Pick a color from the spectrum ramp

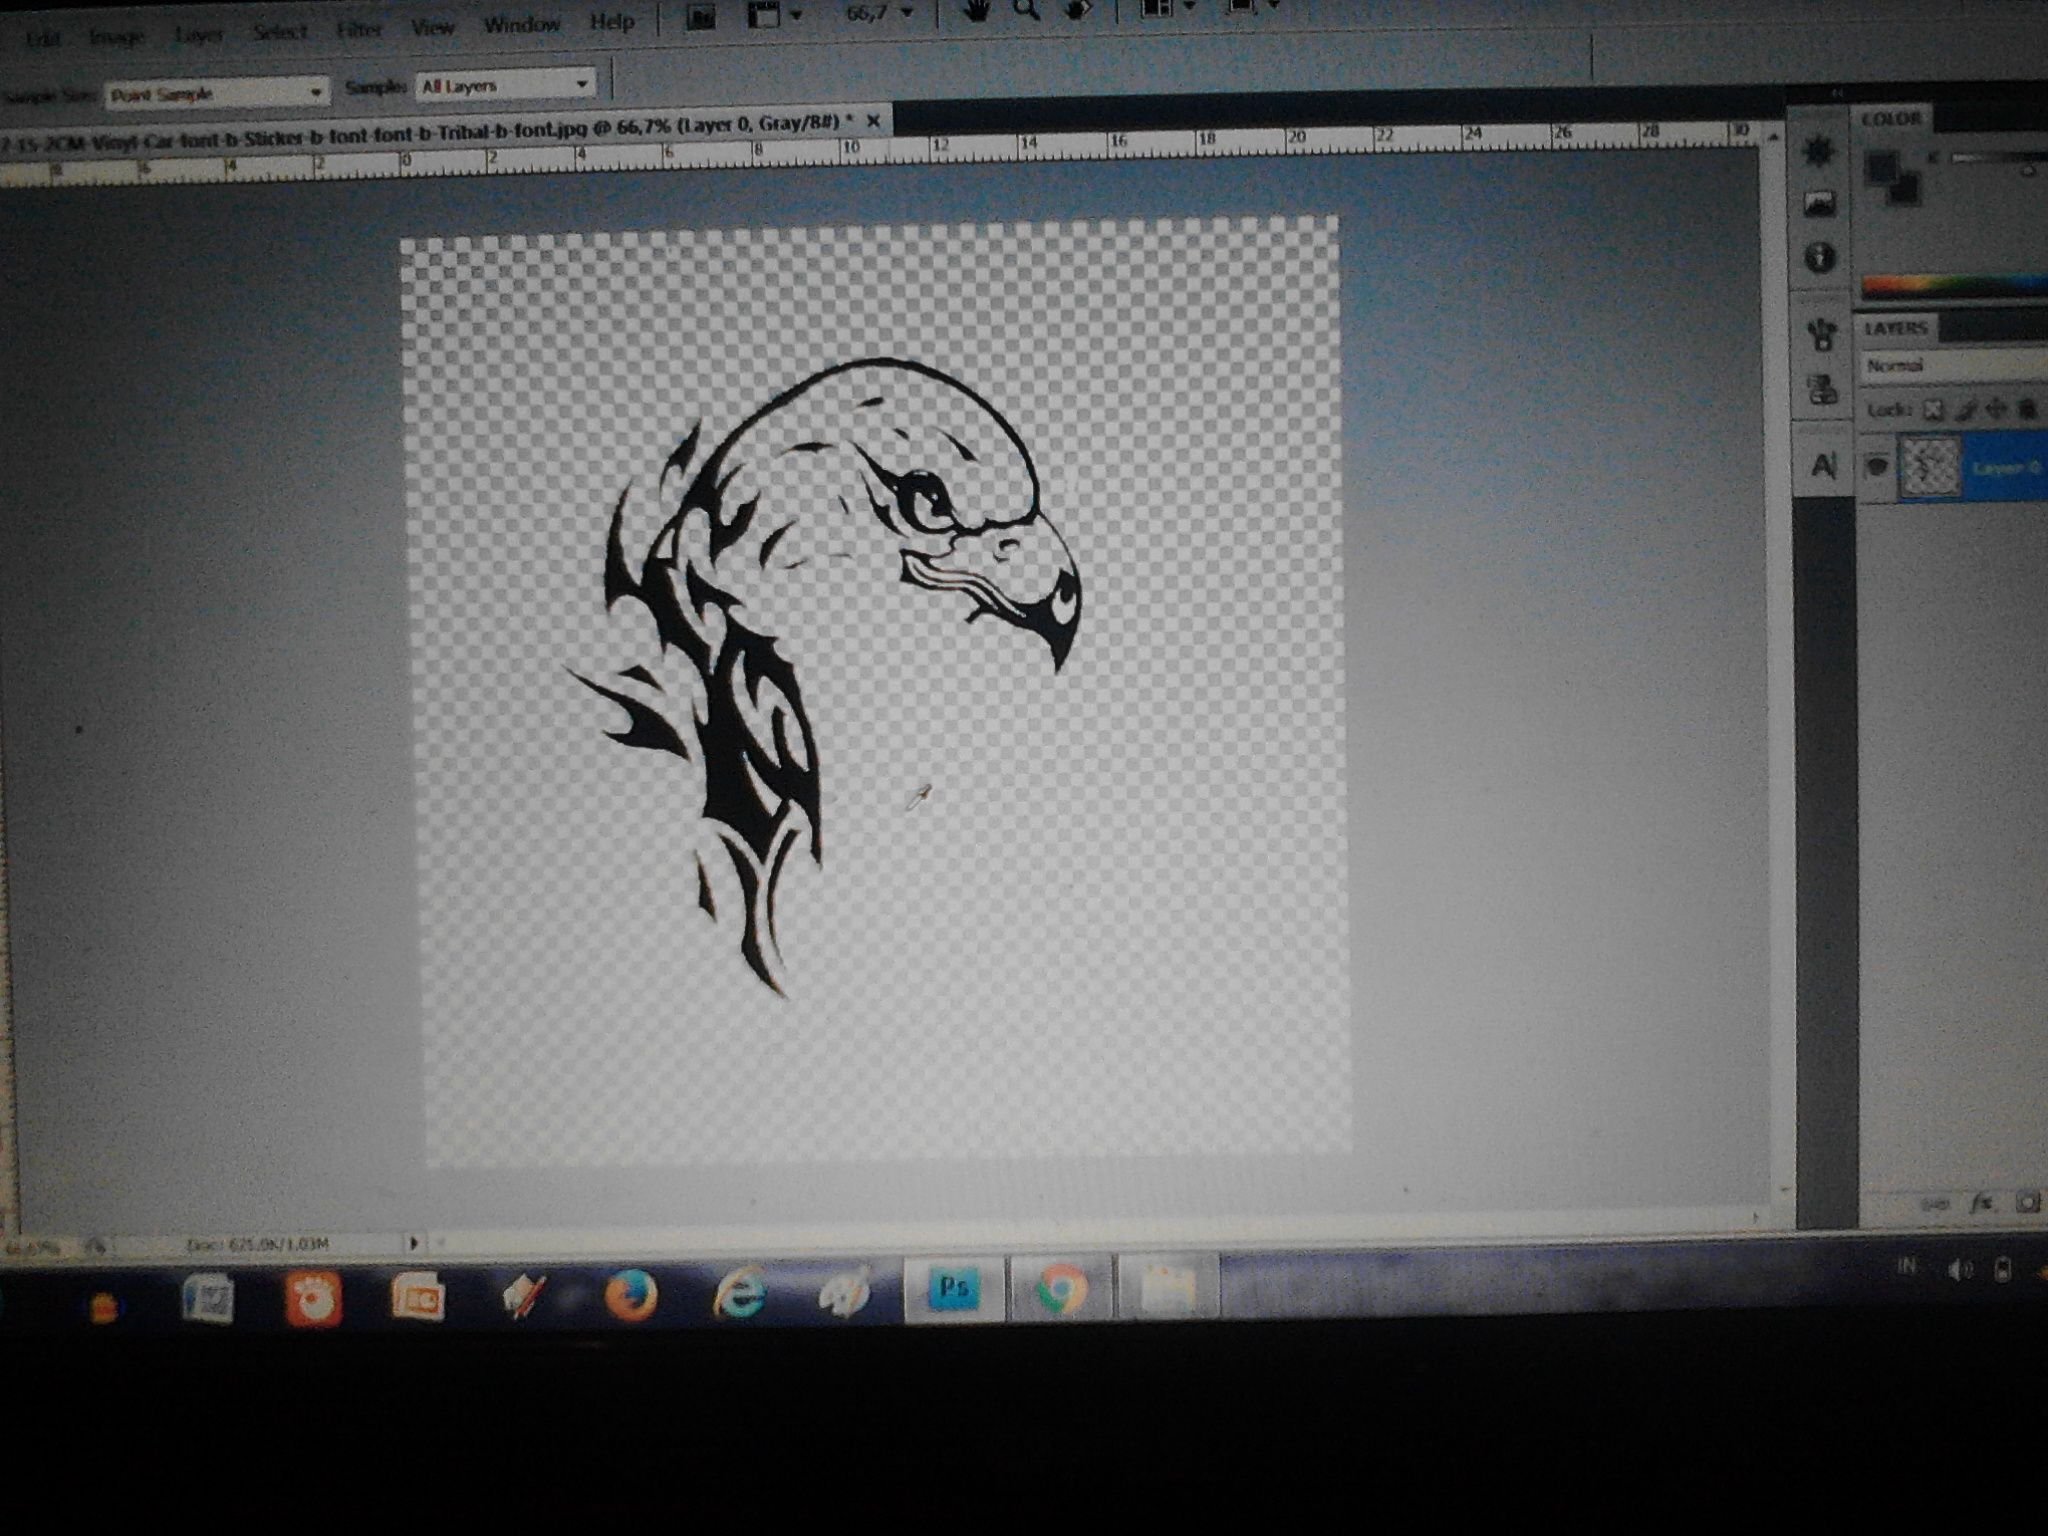[1955, 286]
